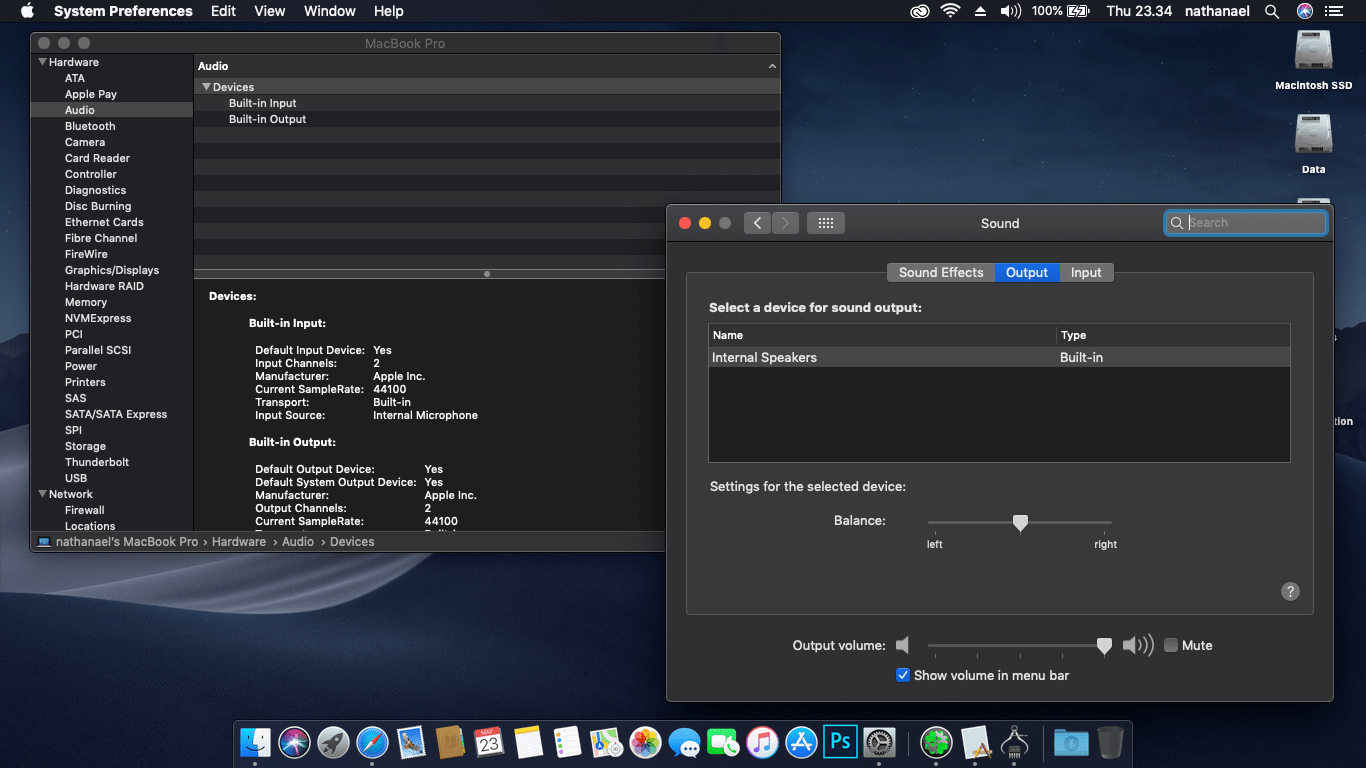The image size is (1366, 768).
Task: Switch to the Input tab
Action: (x=1086, y=272)
